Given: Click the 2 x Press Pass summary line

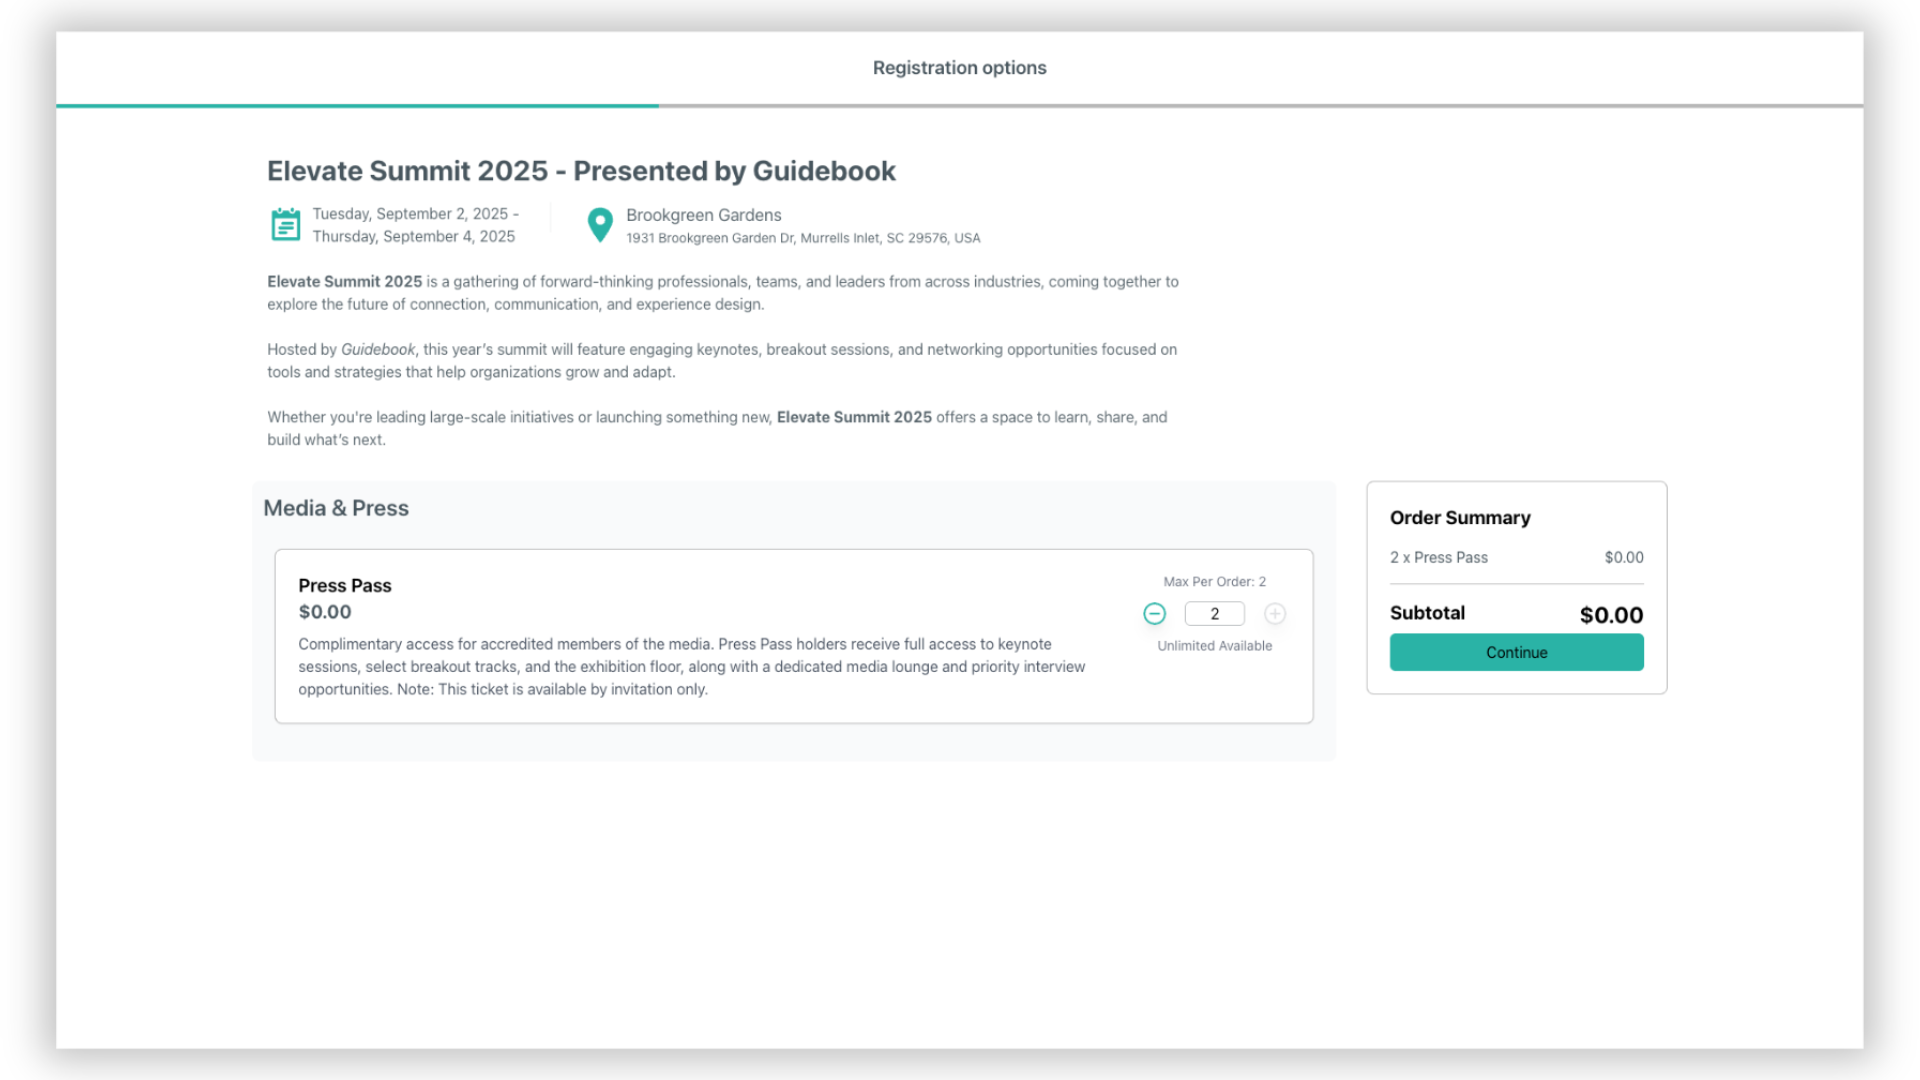Looking at the screenshot, I should 1439,557.
